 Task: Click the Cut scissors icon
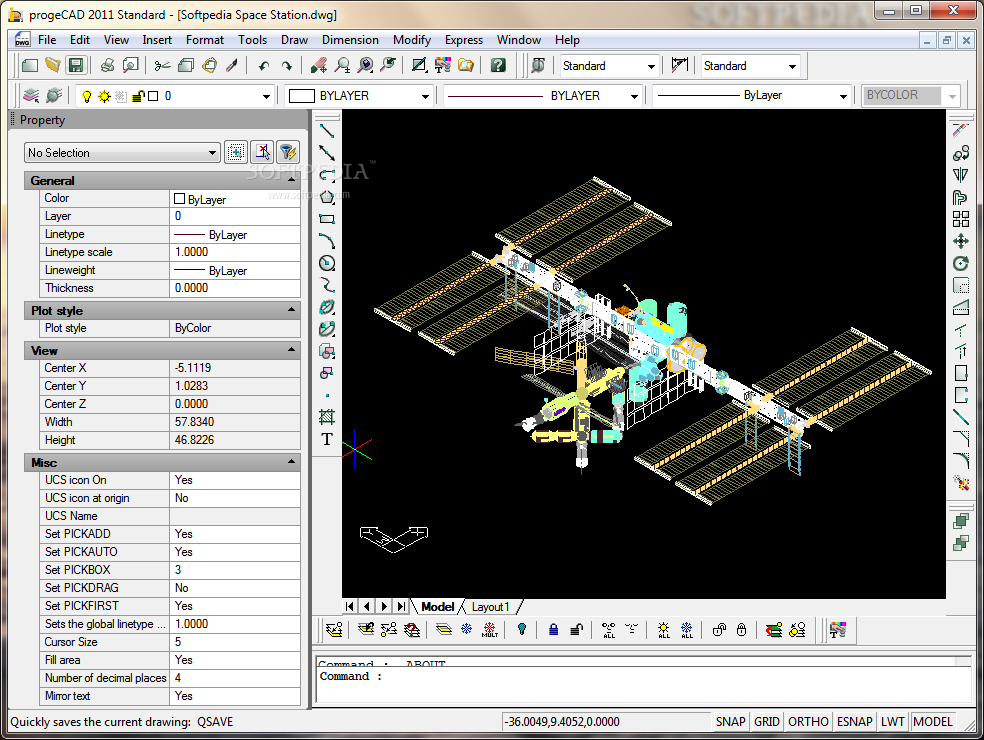coord(163,65)
